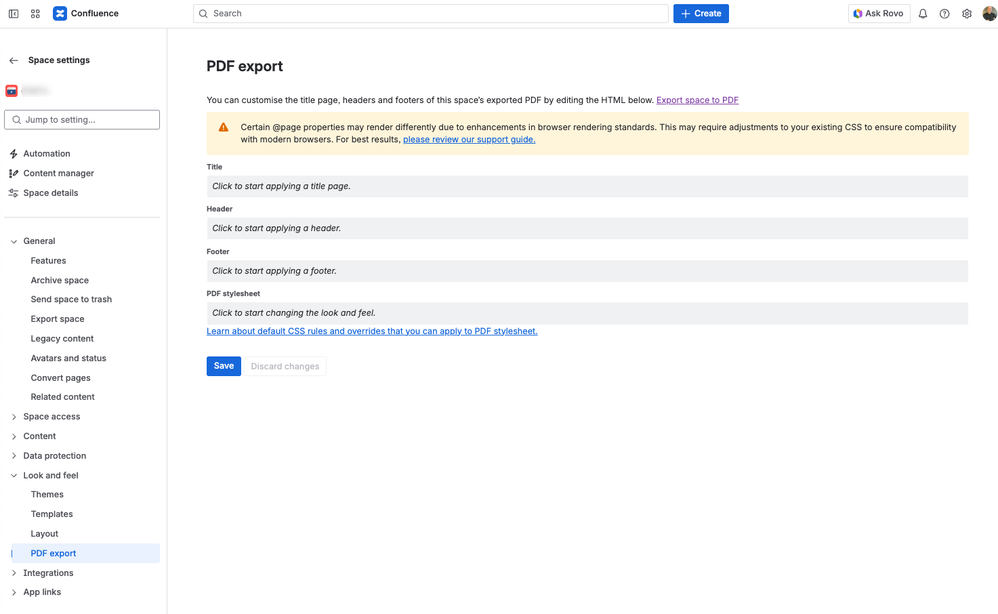Open Space details
The height and width of the screenshot is (614, 998).
point(51,193)
